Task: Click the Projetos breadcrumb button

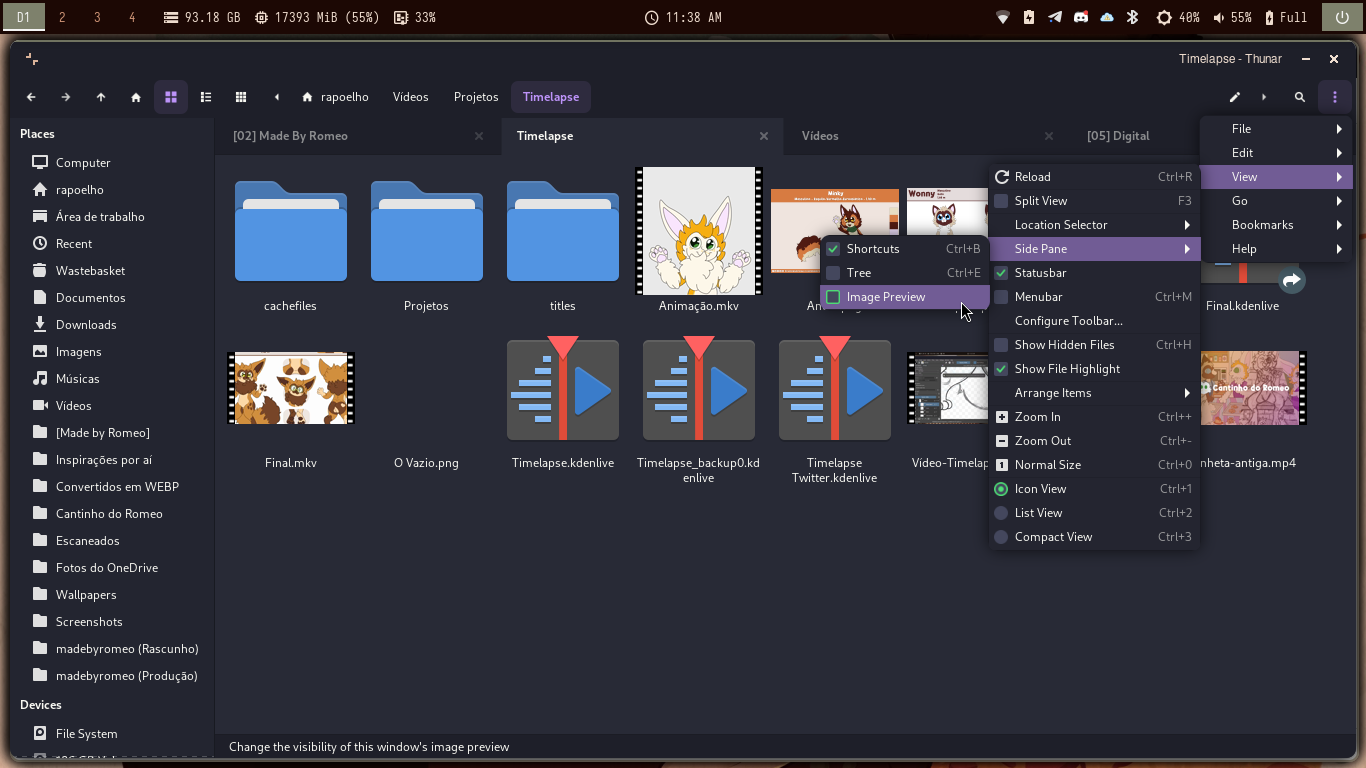Action: point(476,97)
